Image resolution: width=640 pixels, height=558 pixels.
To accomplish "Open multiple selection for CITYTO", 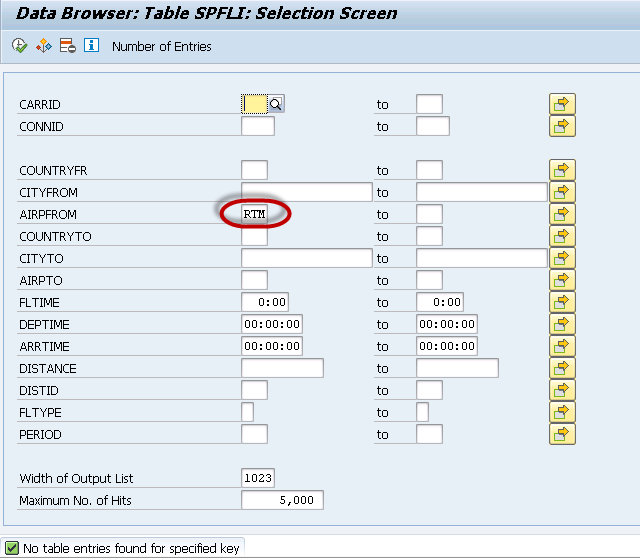I will tap(562, 258).
